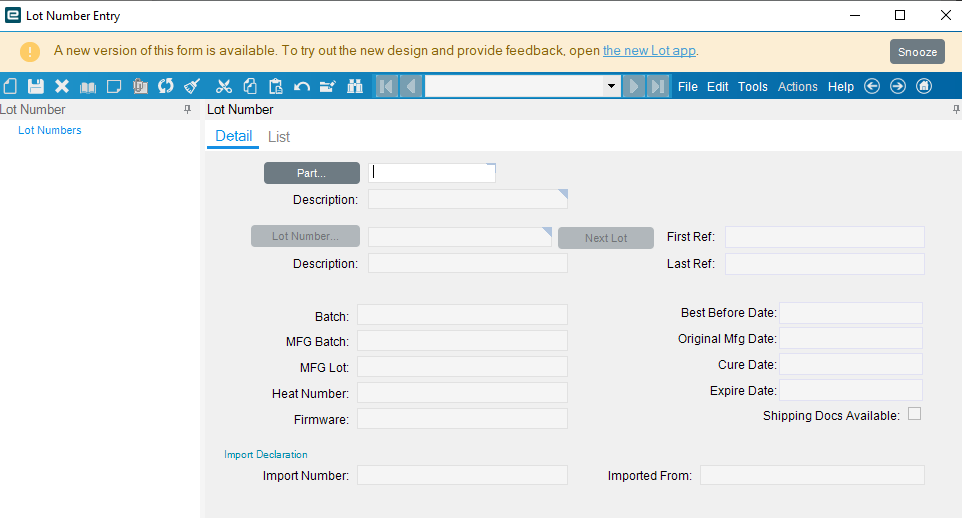
Task: Click the First Ref field
Action: pyautogui.click(x=825, y=237)
